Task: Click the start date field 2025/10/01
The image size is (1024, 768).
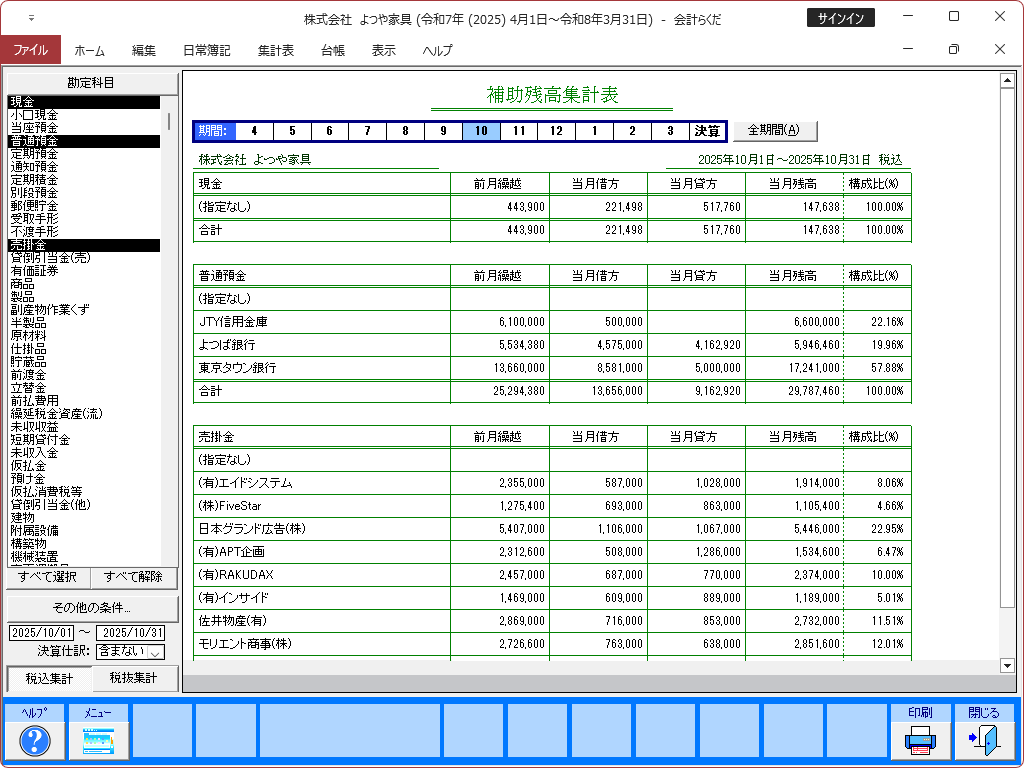Action: pos(41,633)
